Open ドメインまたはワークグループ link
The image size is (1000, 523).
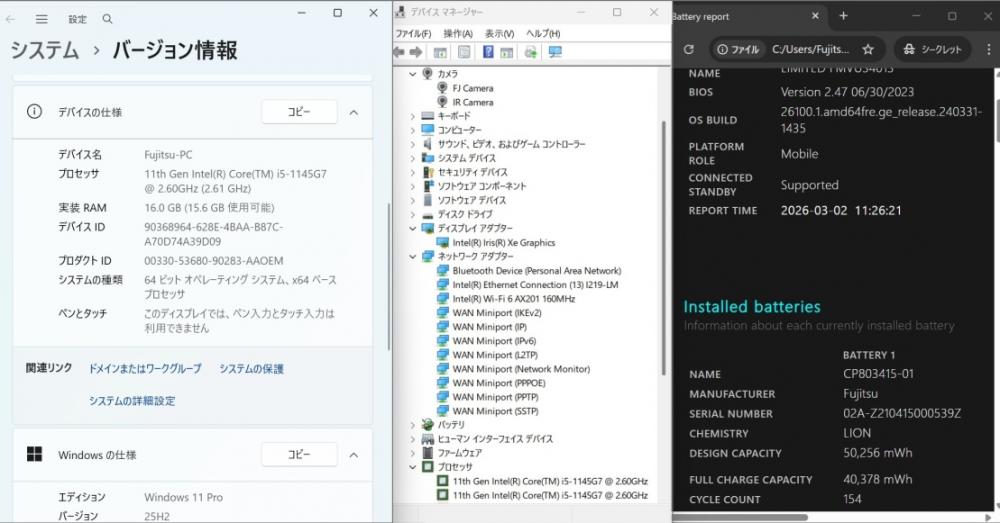tap(145, 369)
